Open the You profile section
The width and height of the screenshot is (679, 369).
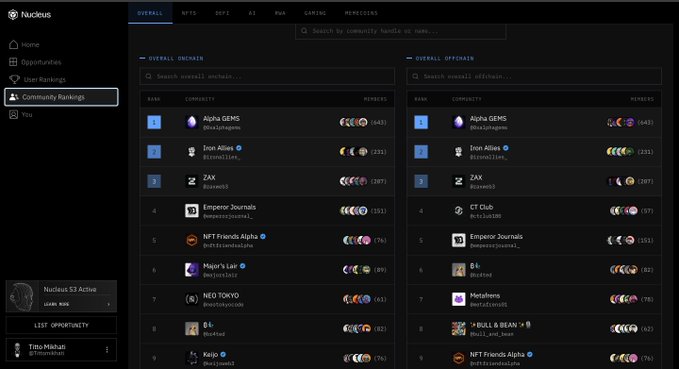[21, 114]
